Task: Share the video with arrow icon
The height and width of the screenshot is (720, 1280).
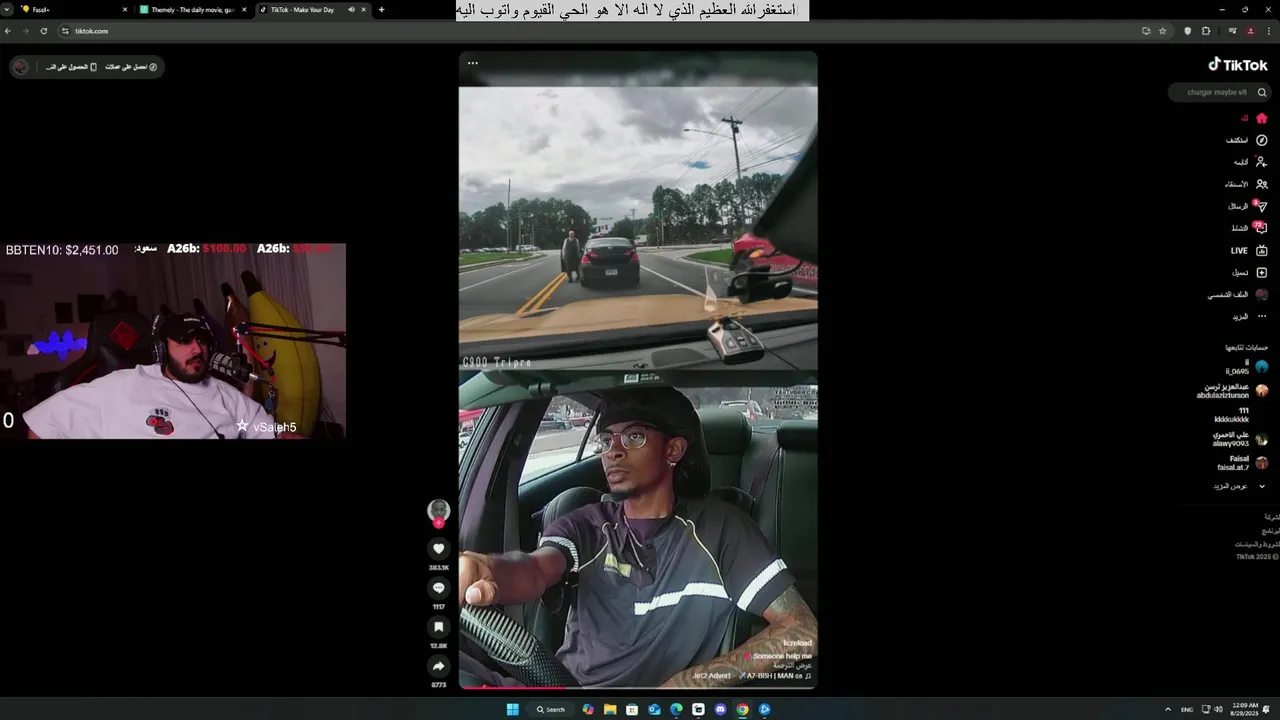Action: coord(438,666)
